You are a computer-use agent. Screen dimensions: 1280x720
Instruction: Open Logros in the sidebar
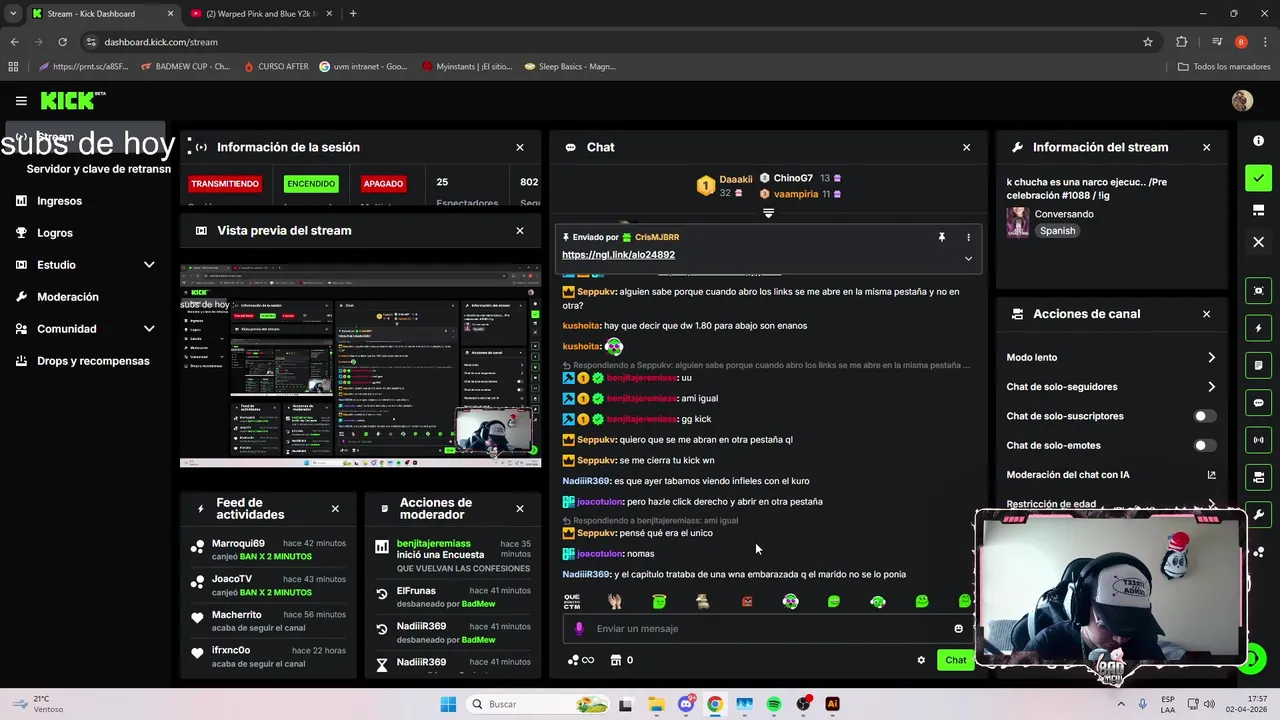click(x=54, y=233)
